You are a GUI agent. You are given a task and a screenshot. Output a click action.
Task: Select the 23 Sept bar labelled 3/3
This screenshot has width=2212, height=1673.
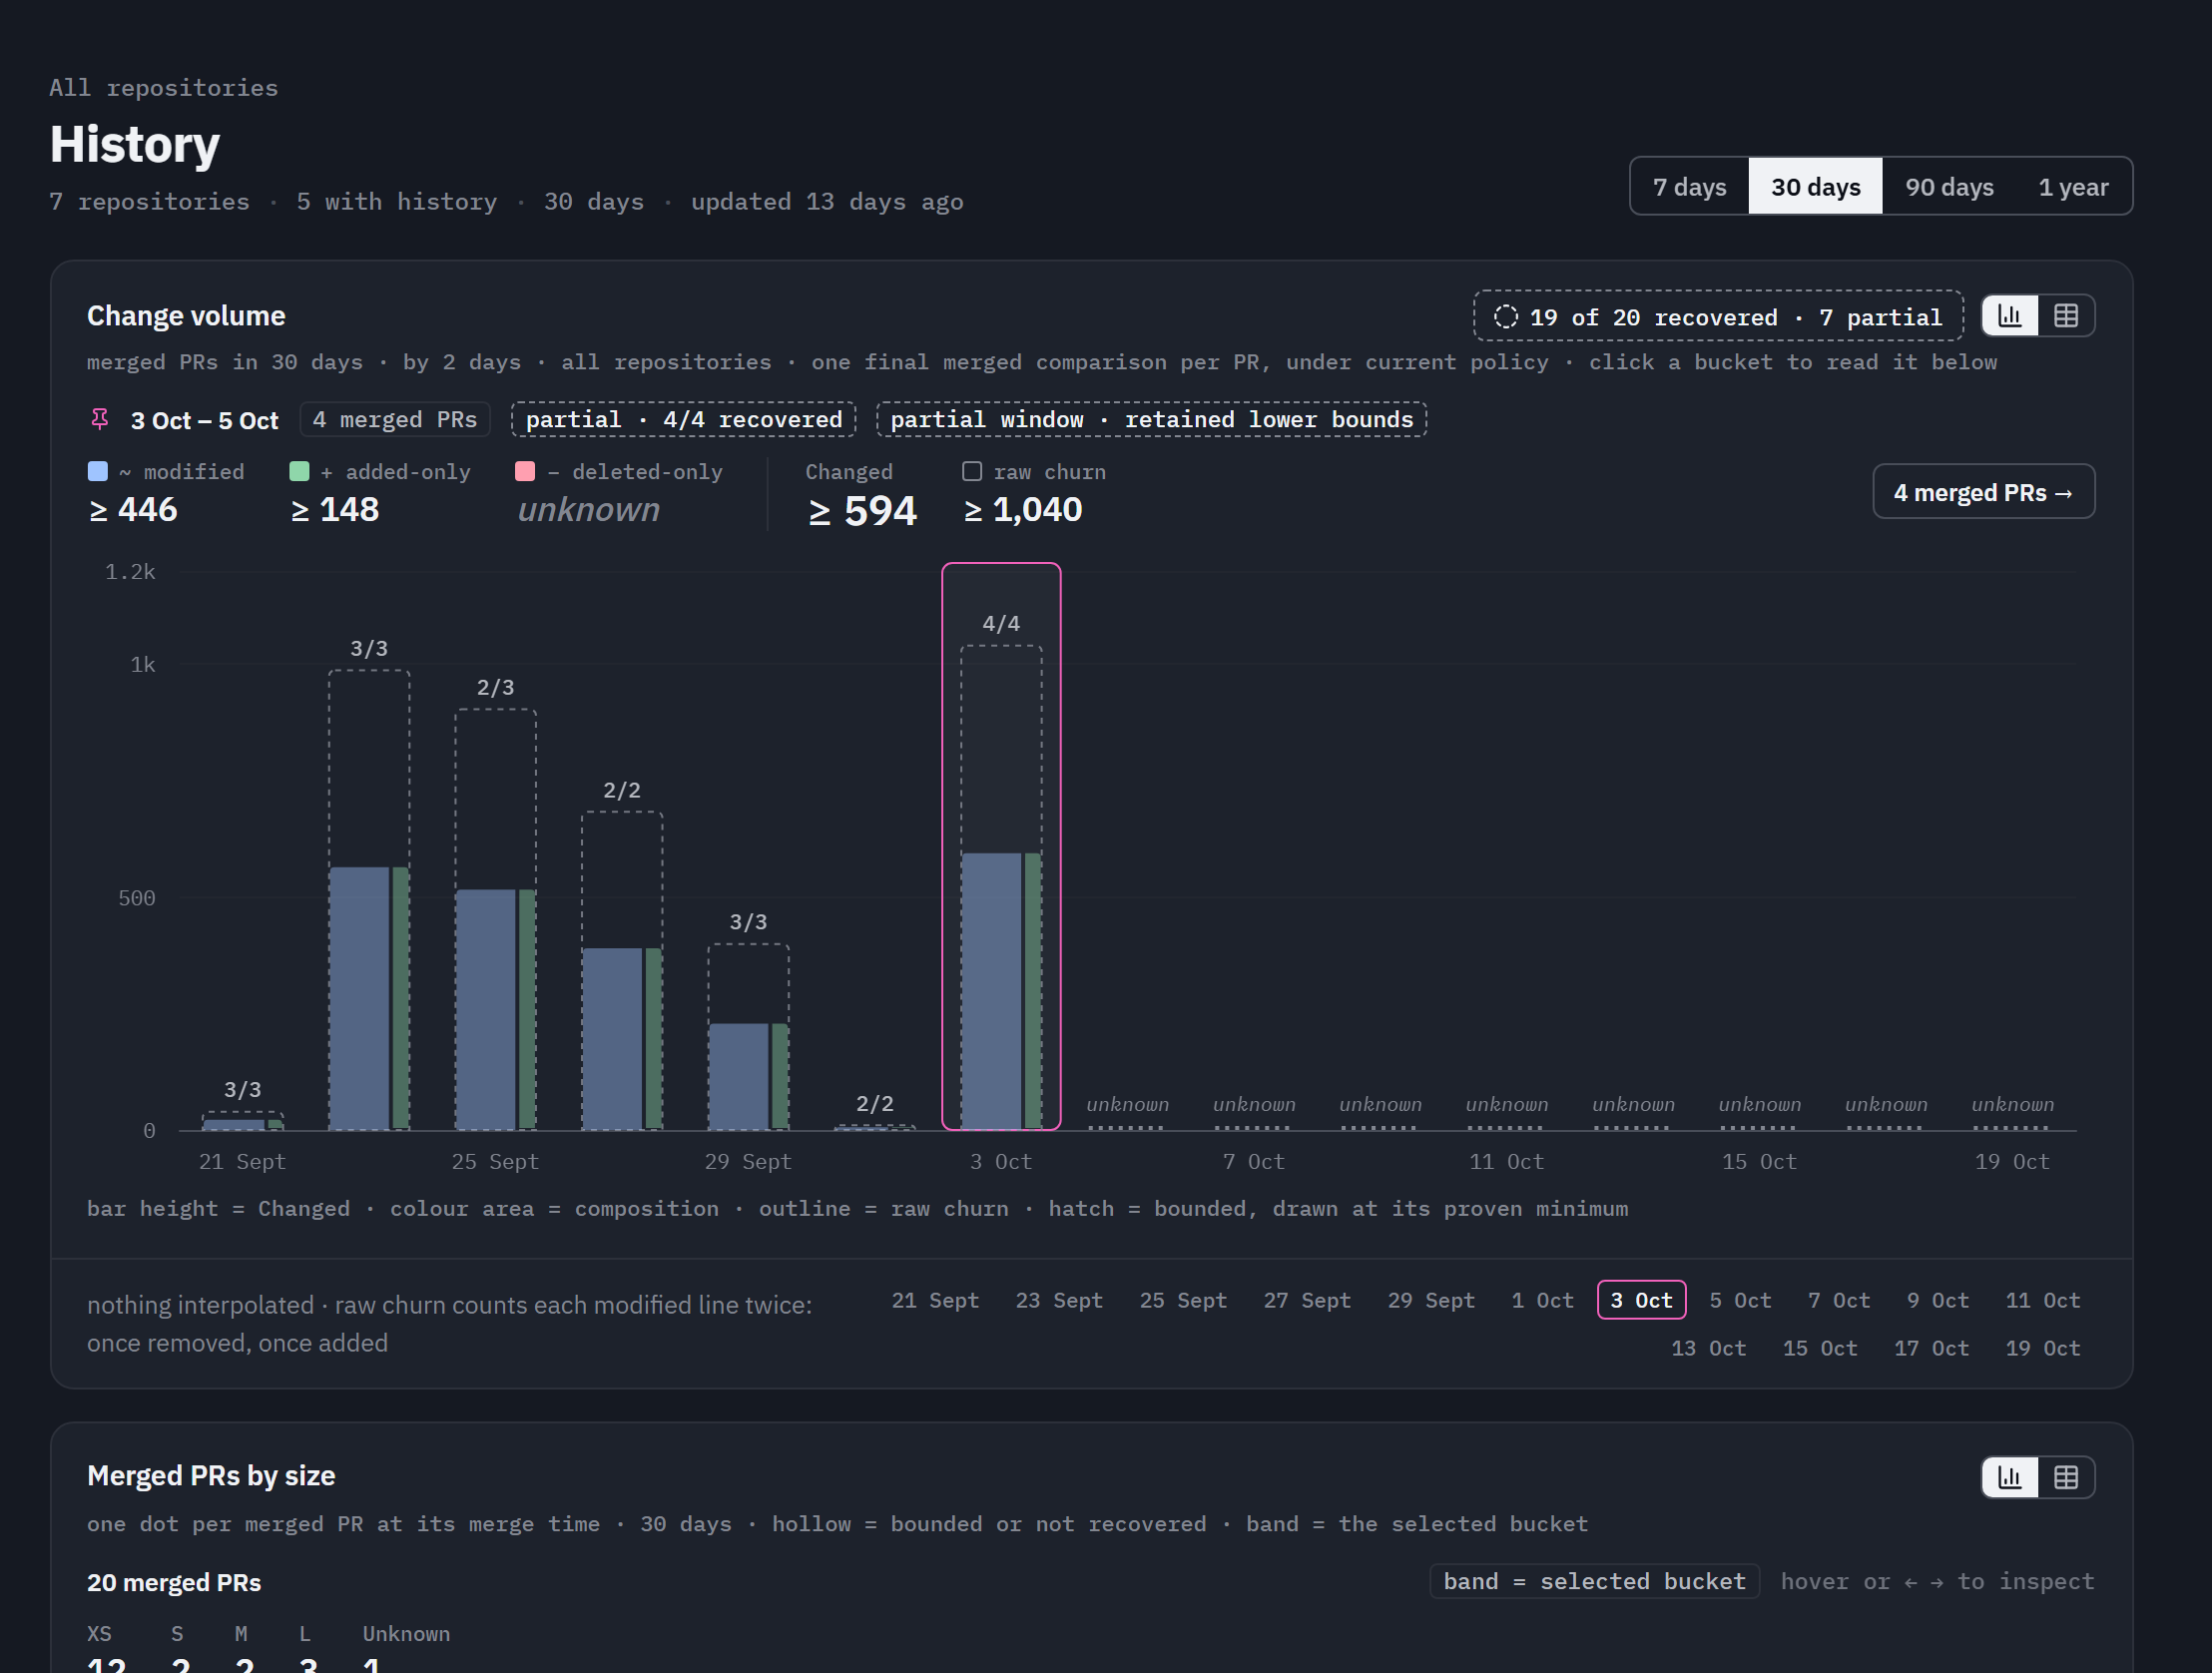(369, 899)
